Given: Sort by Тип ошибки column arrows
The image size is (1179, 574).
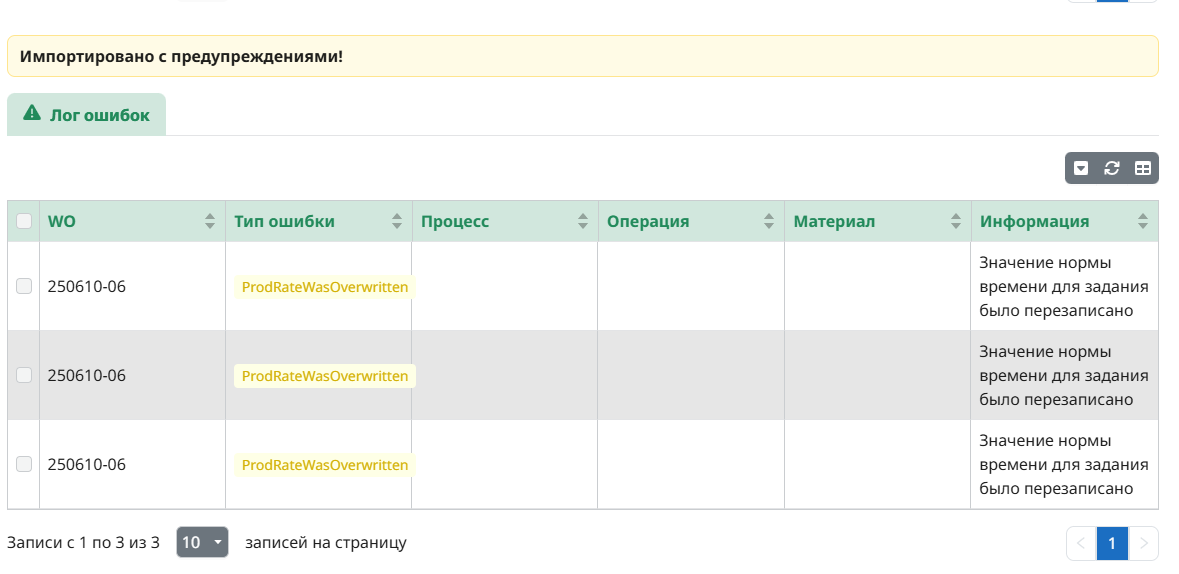Looking at the screenshot, I should pyautogui.click(x=397, y=222).
